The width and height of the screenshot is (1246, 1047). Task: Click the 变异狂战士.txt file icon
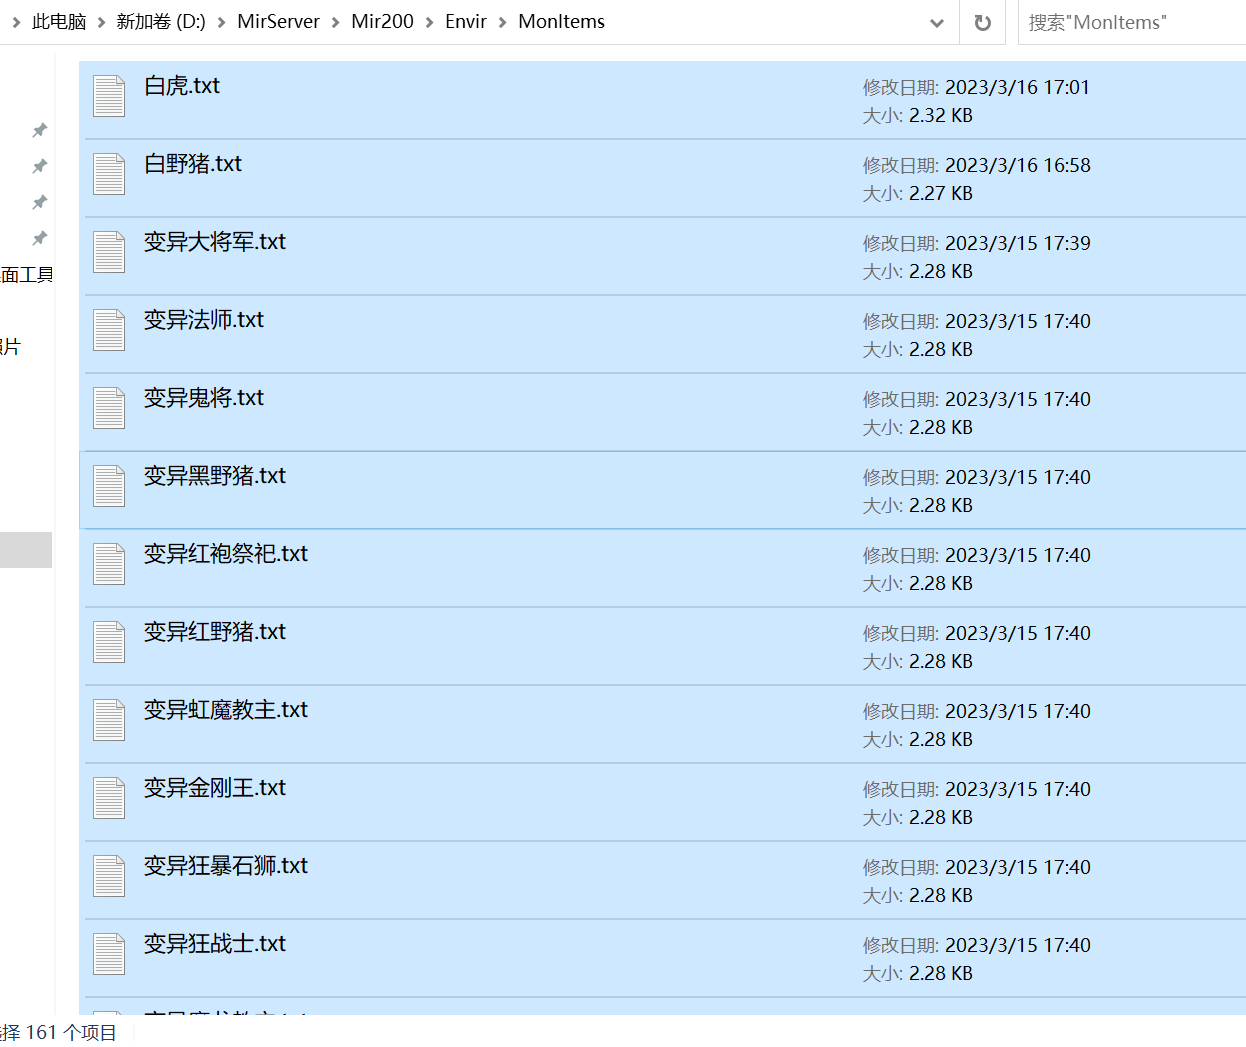coord(109,954)
